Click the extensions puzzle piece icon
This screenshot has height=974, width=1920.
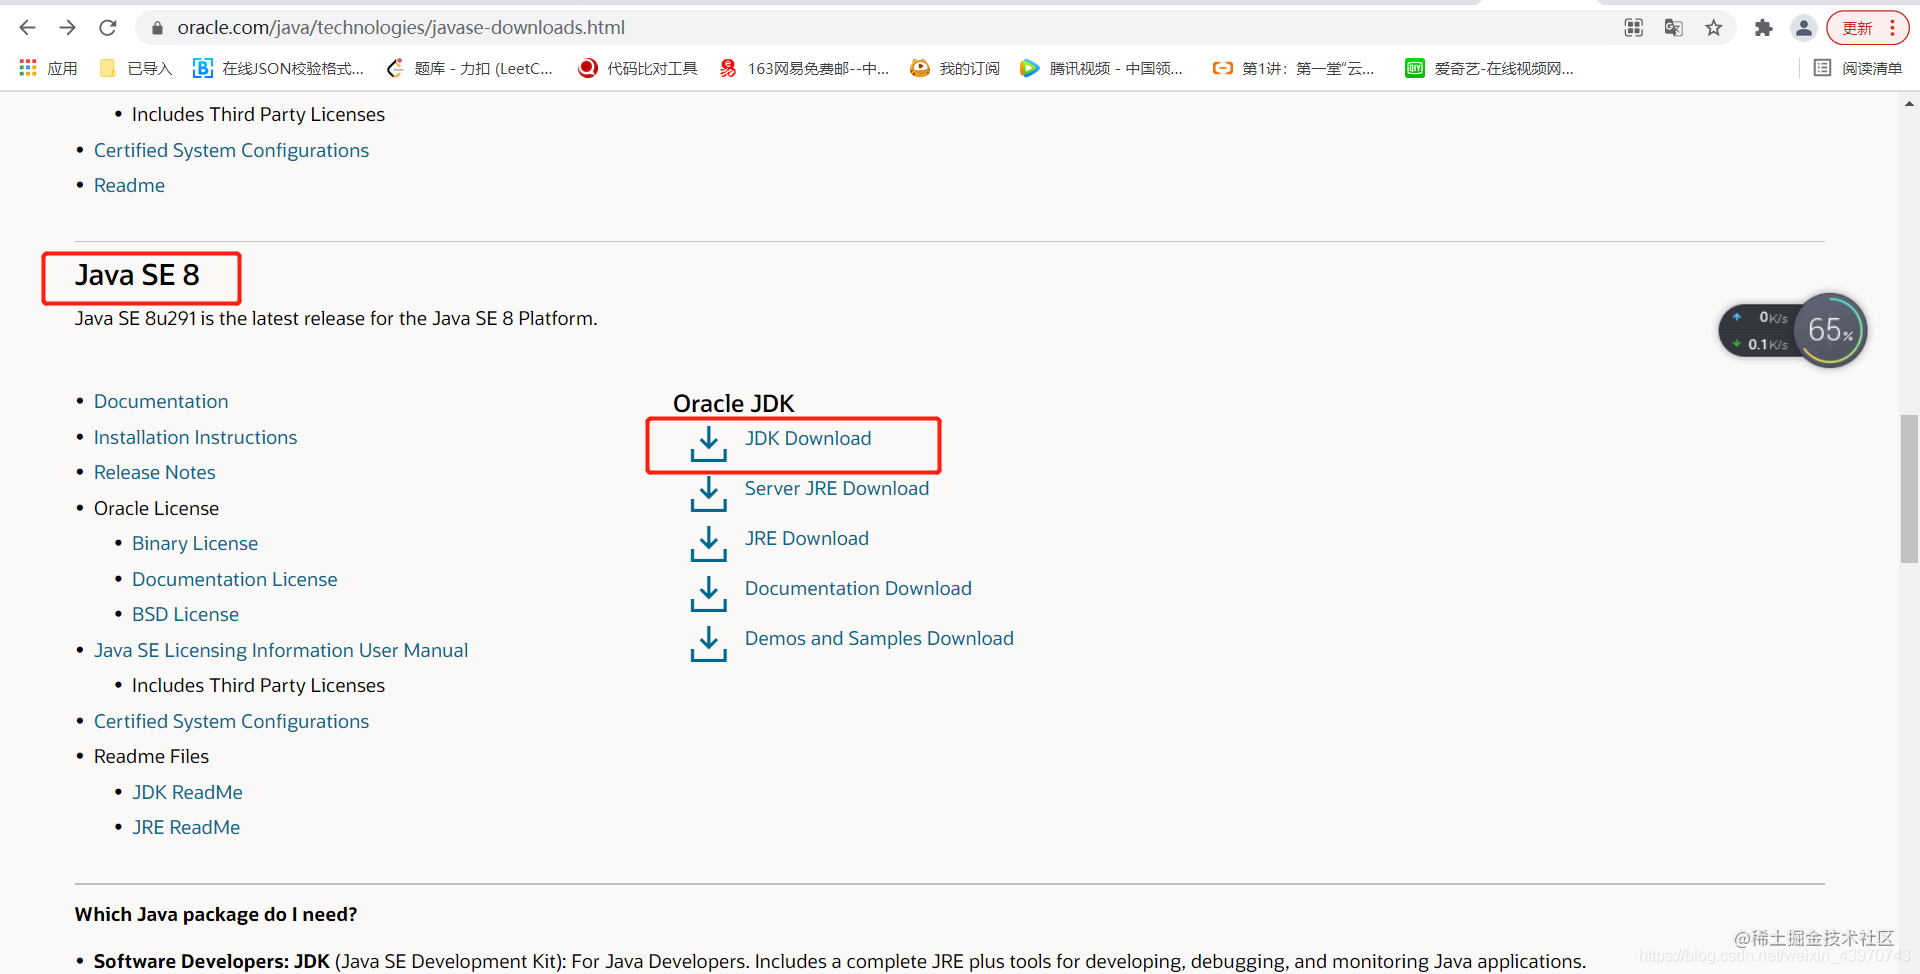coord(1763,27)
